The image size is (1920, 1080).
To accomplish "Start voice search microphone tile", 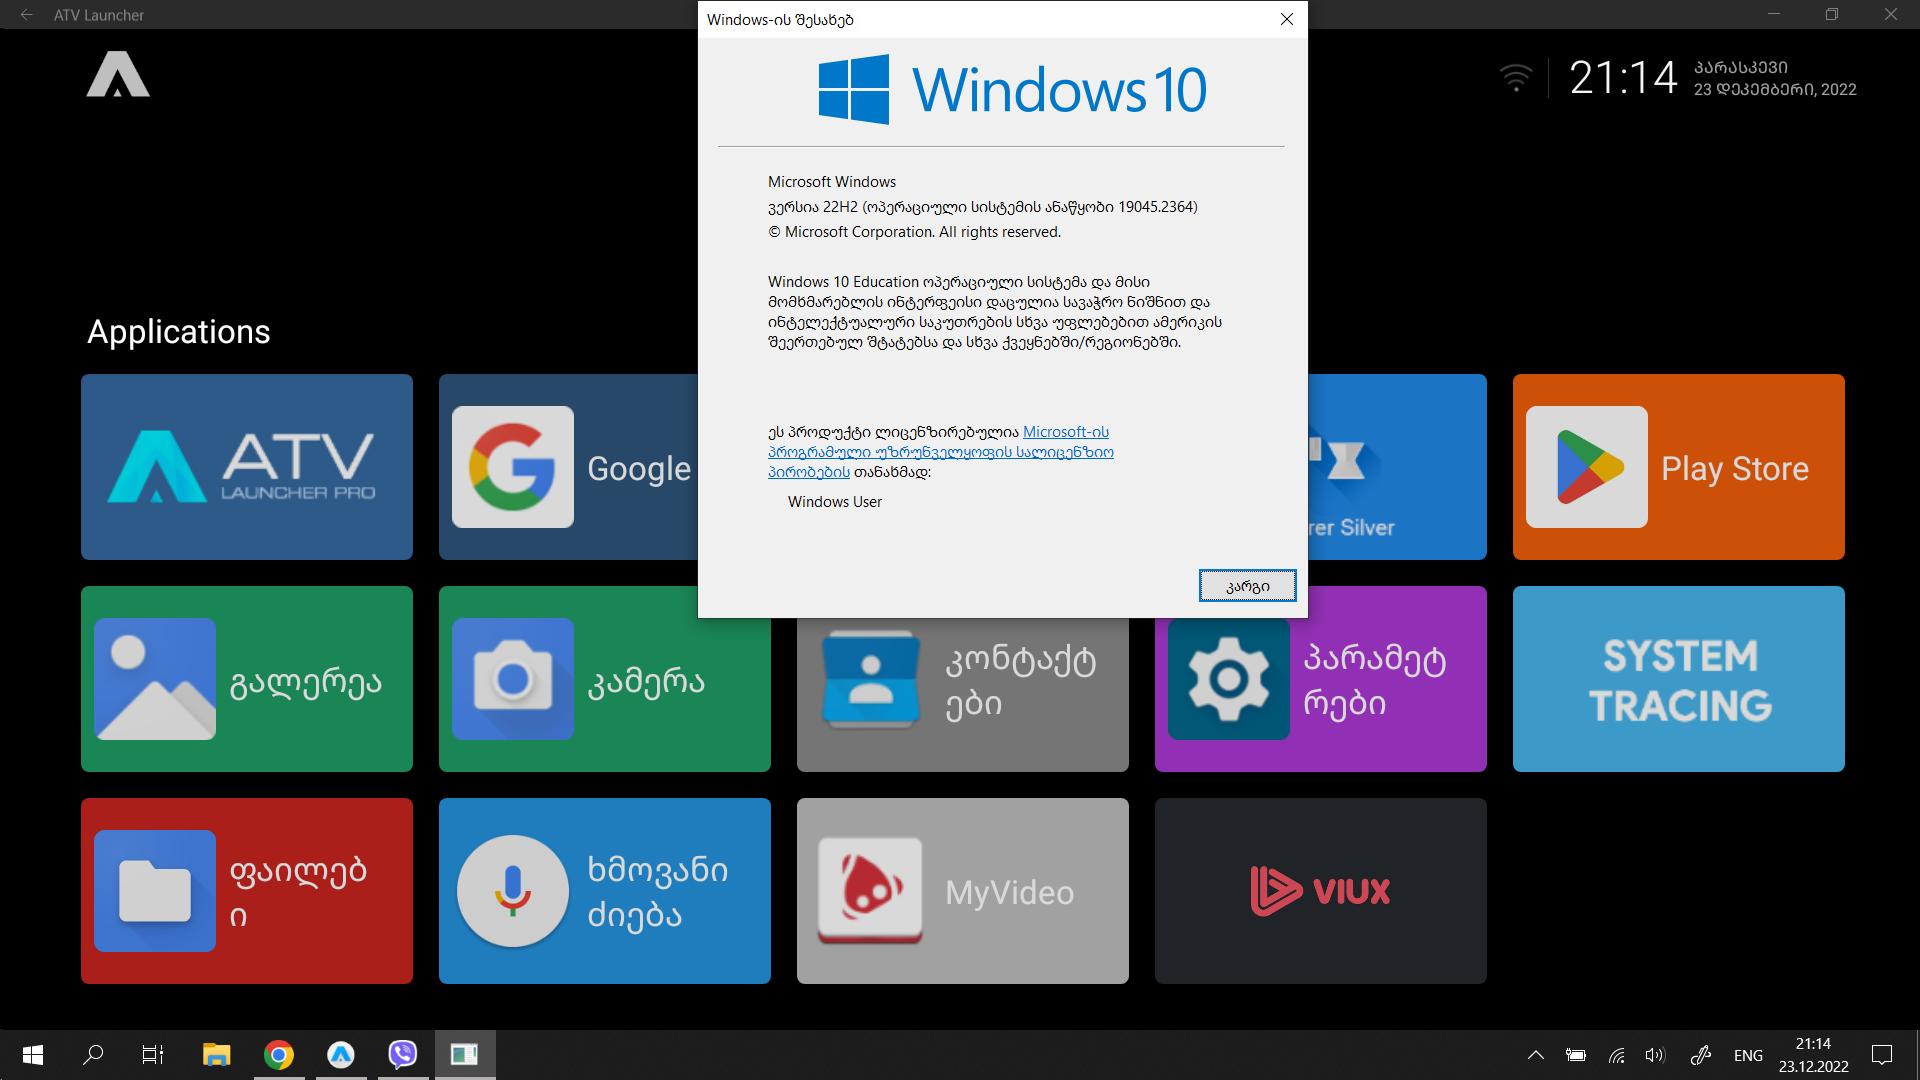I will point(604,891).
